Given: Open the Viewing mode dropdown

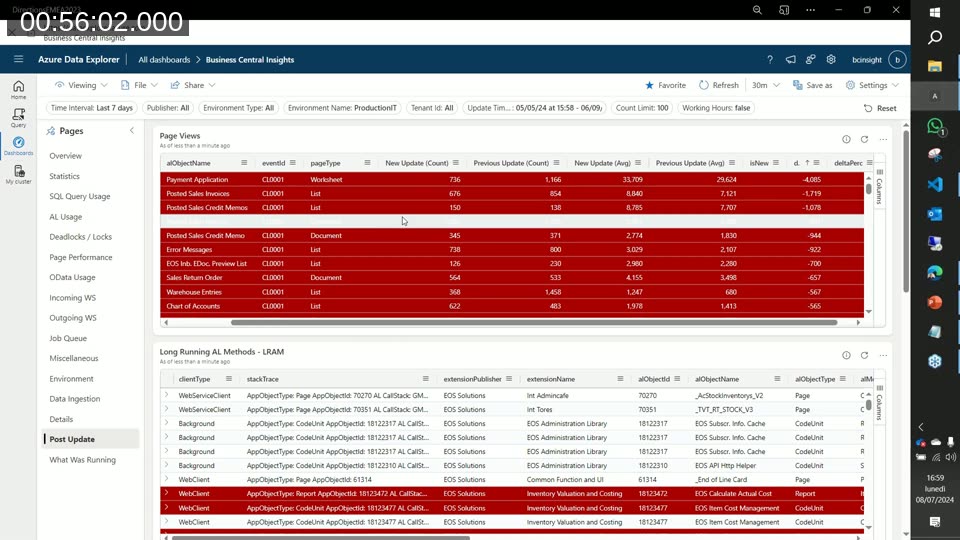Looking at the screenshot, I should coord(81,85).
